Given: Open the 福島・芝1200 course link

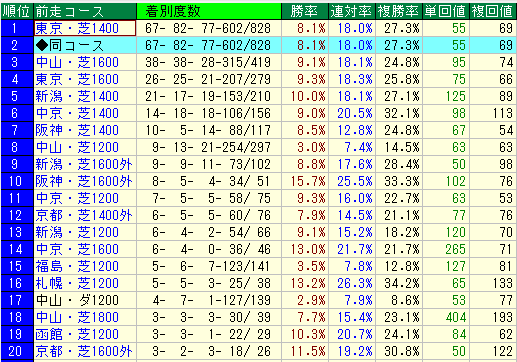Looking at the screenshot, I should [77, 266].
